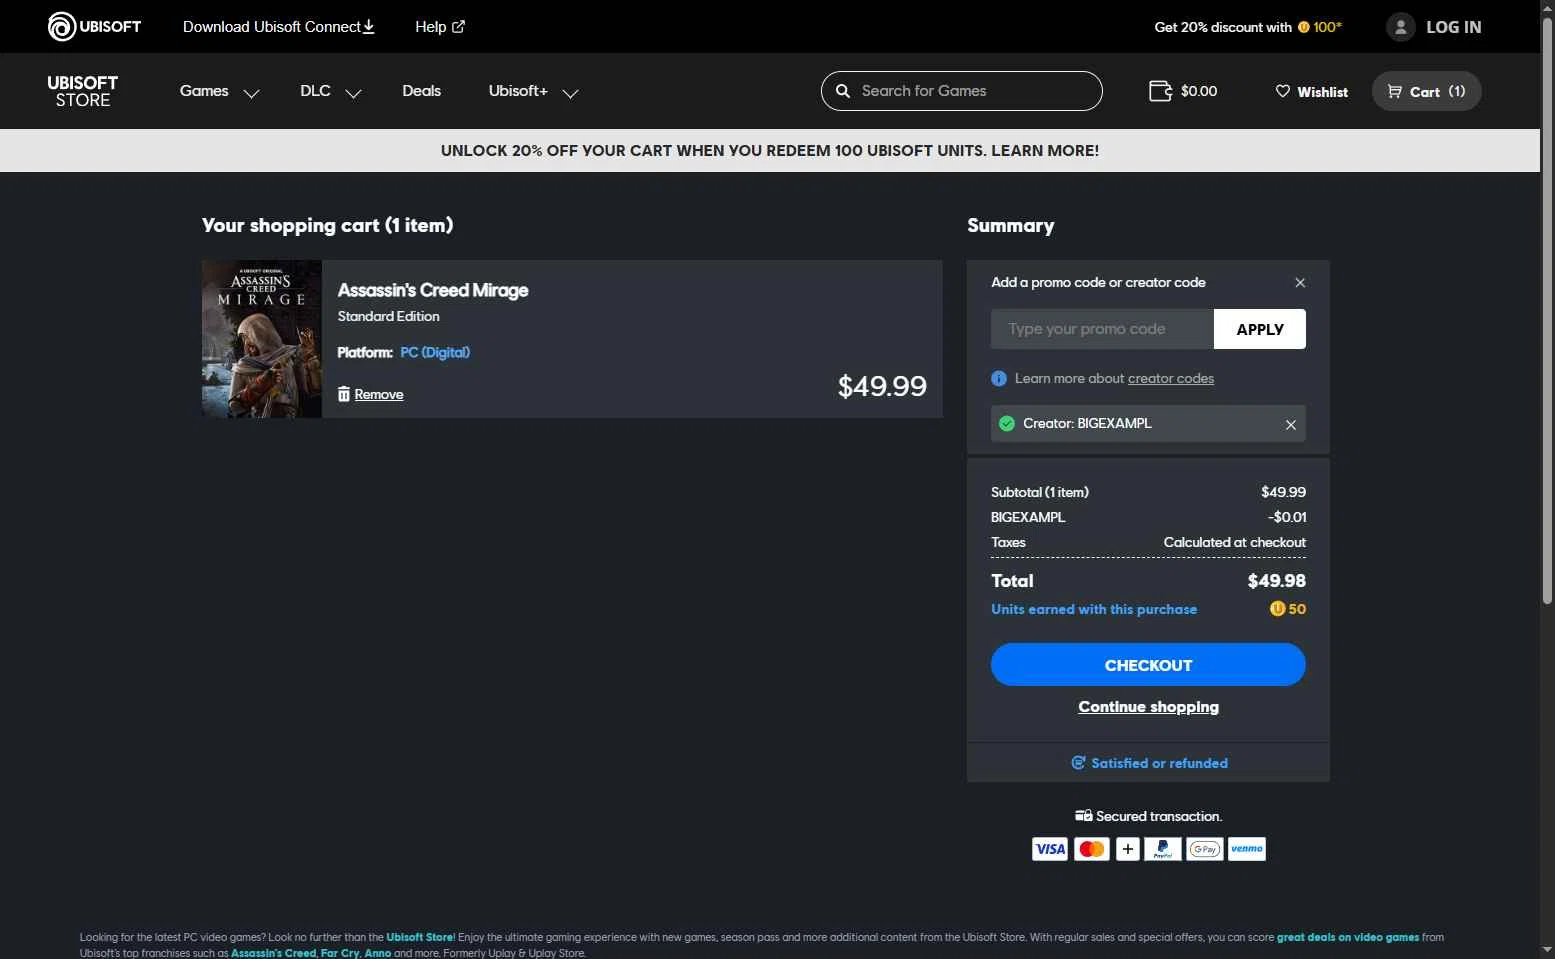Click the Secured transaction lock icon
Viewport: 1555px width, 959px height.
coord(1083,815)
